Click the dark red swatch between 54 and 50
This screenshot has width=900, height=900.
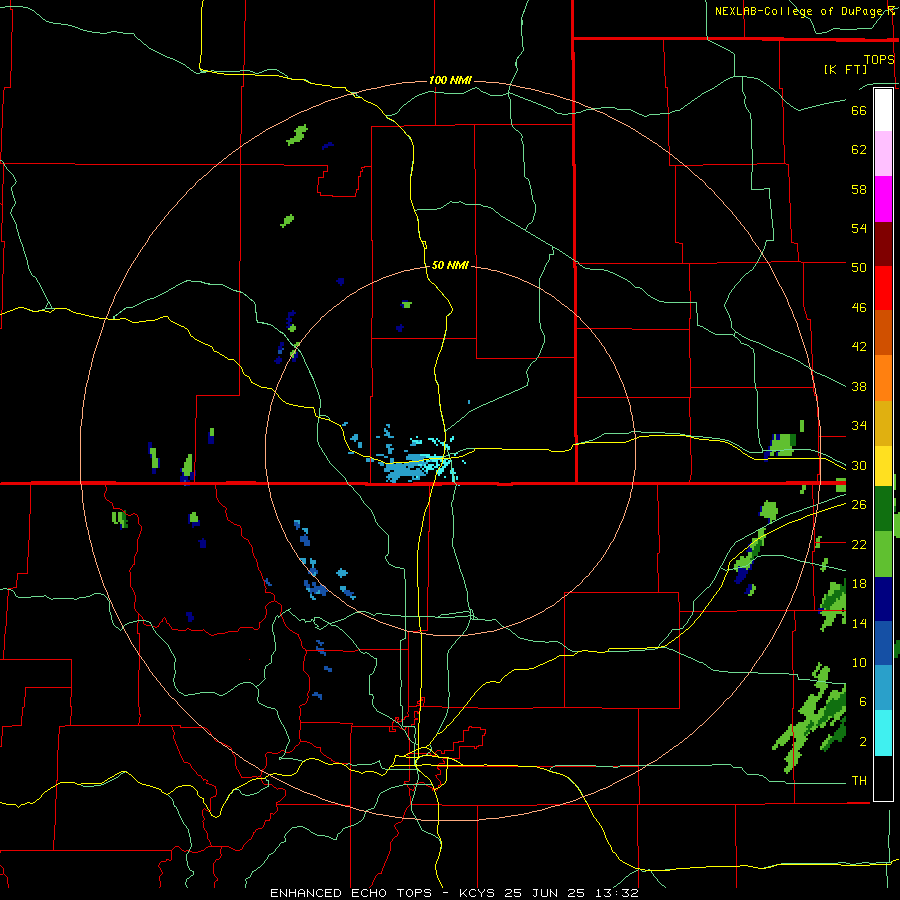coord(883,244)
